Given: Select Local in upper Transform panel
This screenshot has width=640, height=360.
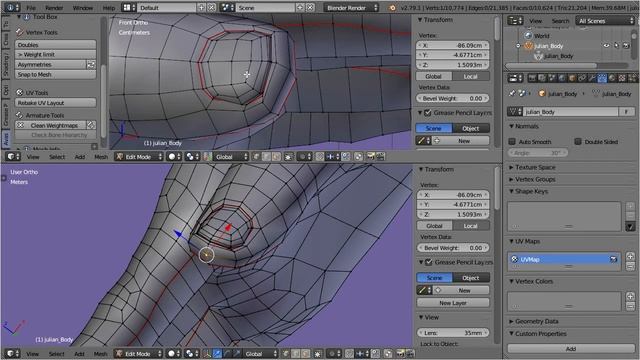Looking at the screenshot, I should 471,76.
